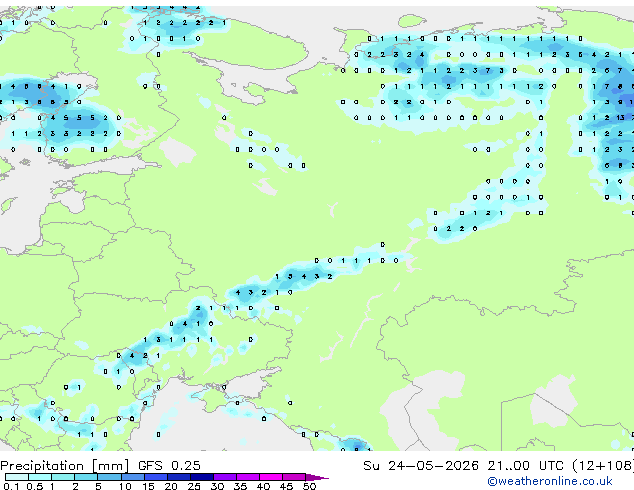This screenshot has height=490, width=634.
Task: Click the '30' legend scale label
Action: click(217, 486)
